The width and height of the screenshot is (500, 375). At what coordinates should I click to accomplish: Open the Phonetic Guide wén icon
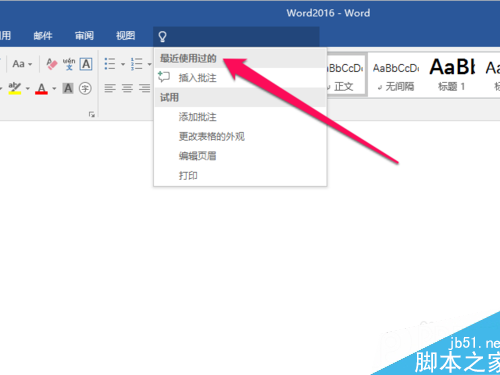click(69, 64)
